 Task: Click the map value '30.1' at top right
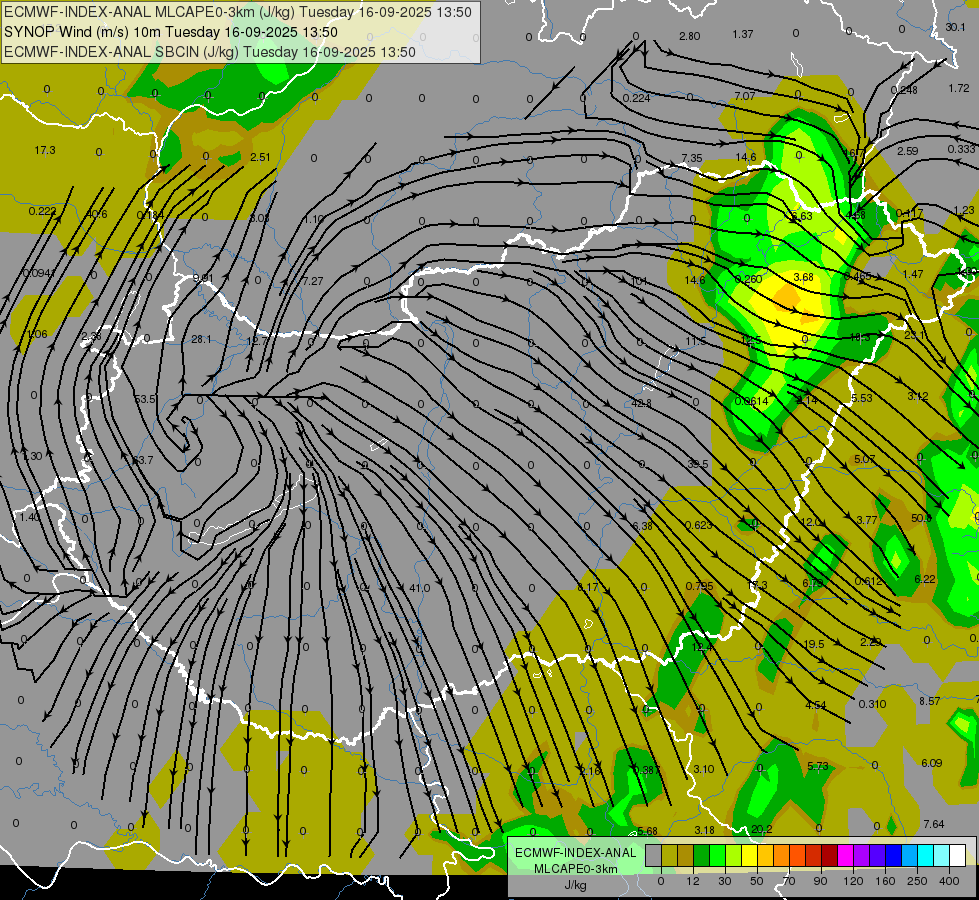pyautogui.click(x=955, y=27)
